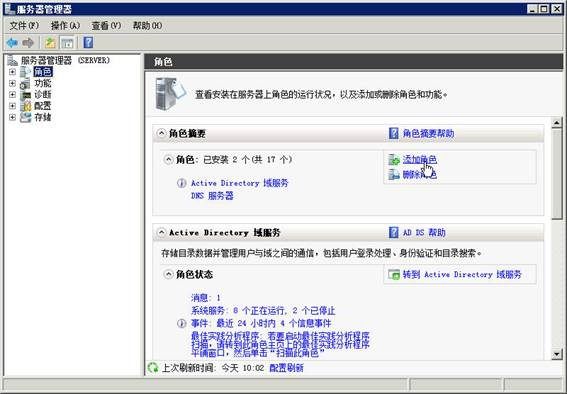The width and height of the screenshot is (567, 394).
Task: Click the Forward arrow toolbar icon
Action: (x=28, y=43)
